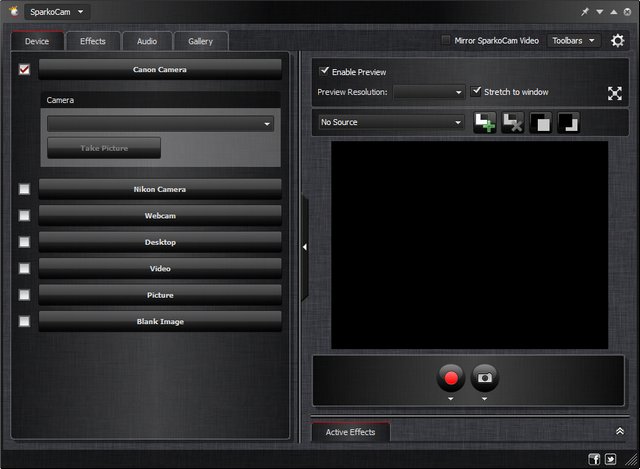Viewport: 640px width, 469px height.
Task: Check the Webcam device checkbox
Action: 24,216
